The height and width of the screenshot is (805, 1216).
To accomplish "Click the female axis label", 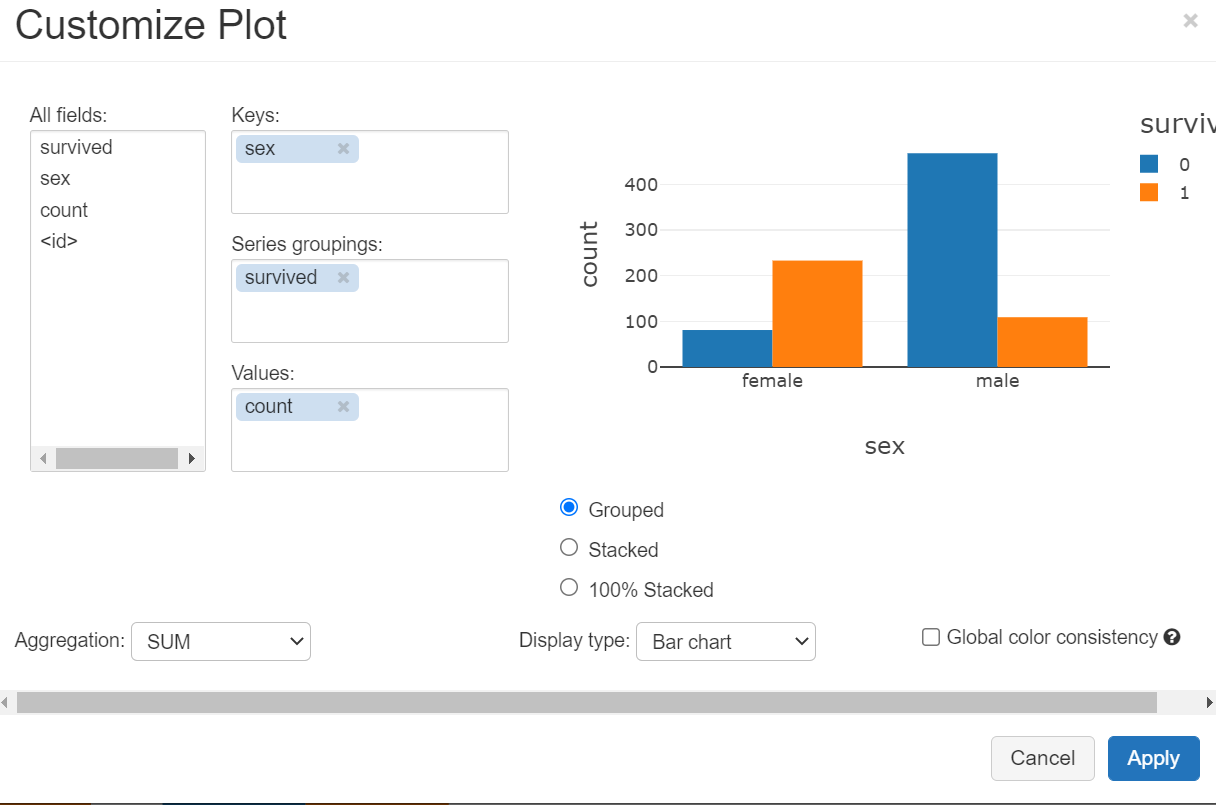I will tap(772, 381).
